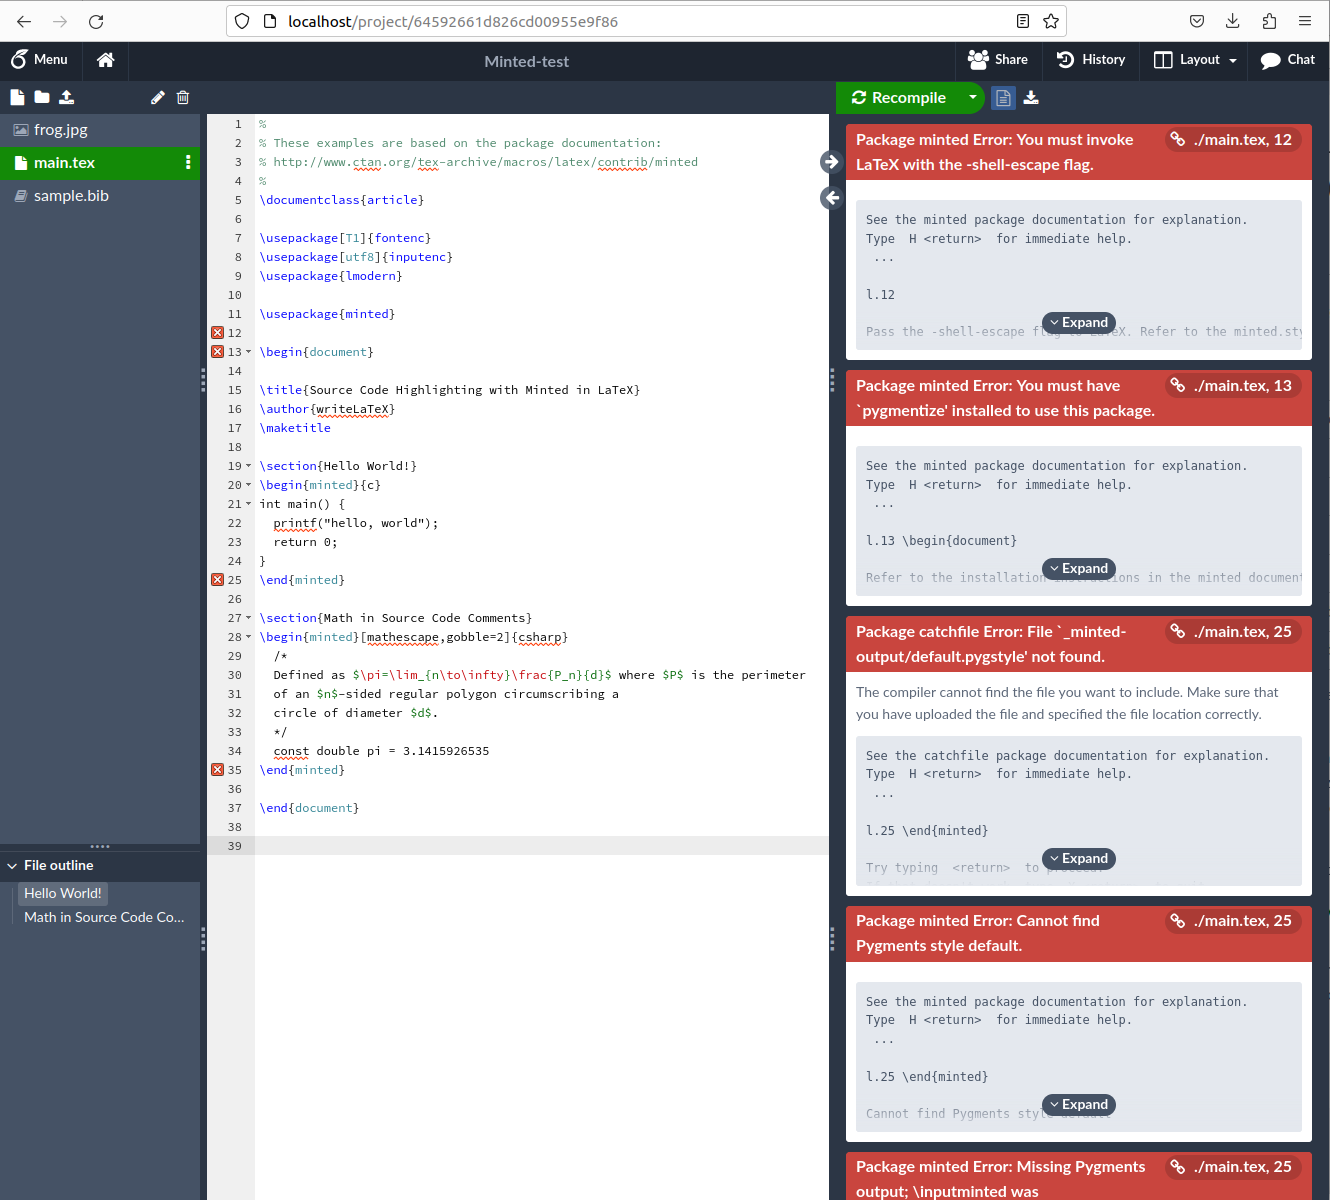This screenshot has width=1330, height=1200.
Task: Open the Overleaf Menu
Action: (41, 60)
